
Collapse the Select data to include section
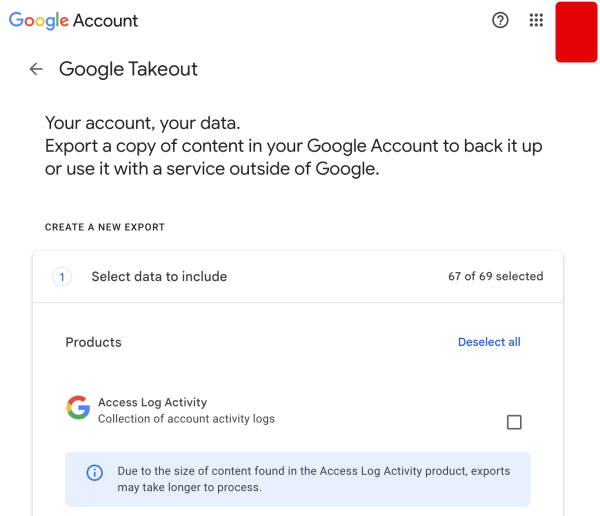pyautogui.click(x=159, y=277)
